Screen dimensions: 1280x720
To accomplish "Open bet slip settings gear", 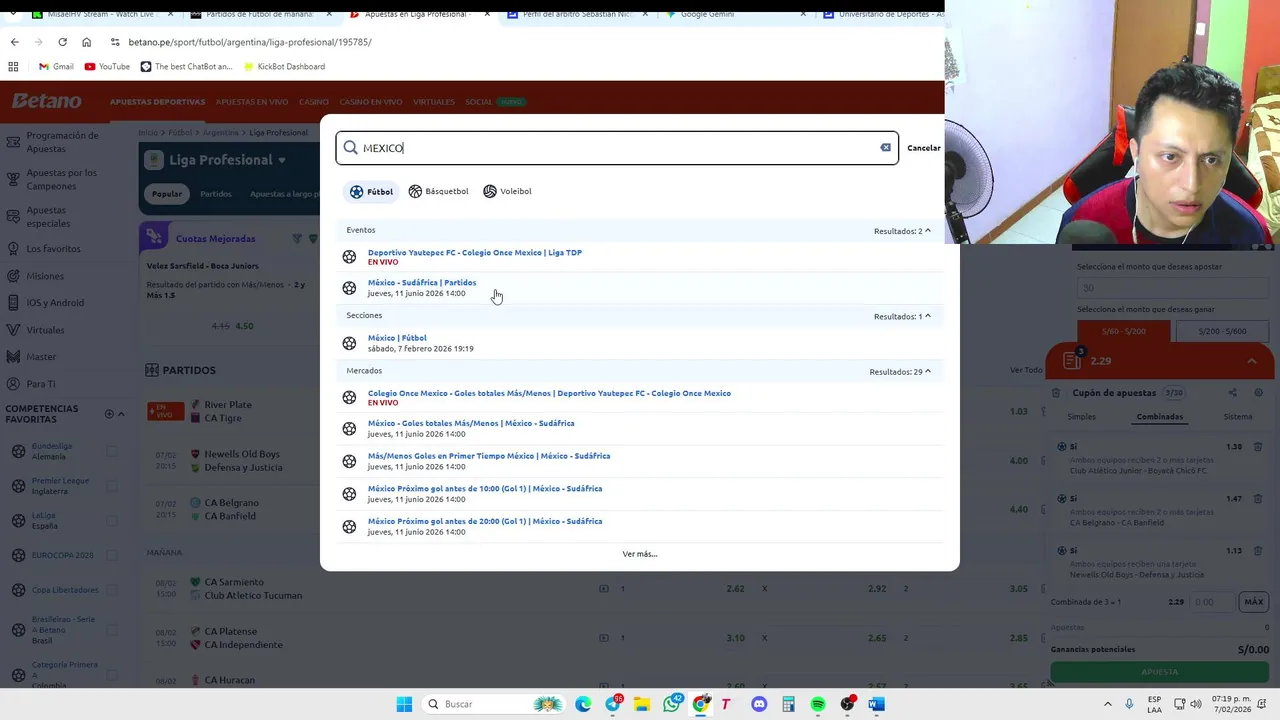I will [x=1258, y=393].
